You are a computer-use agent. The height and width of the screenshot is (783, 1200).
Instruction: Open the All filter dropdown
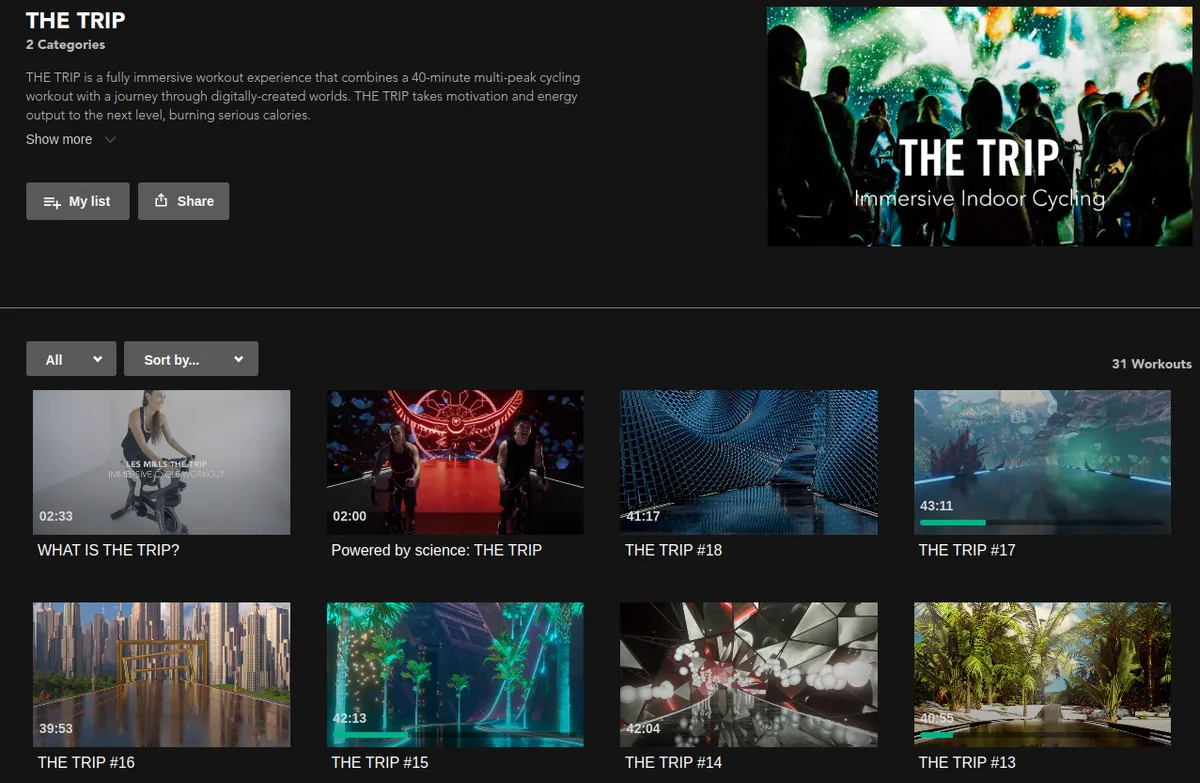(x=71, y=360)
